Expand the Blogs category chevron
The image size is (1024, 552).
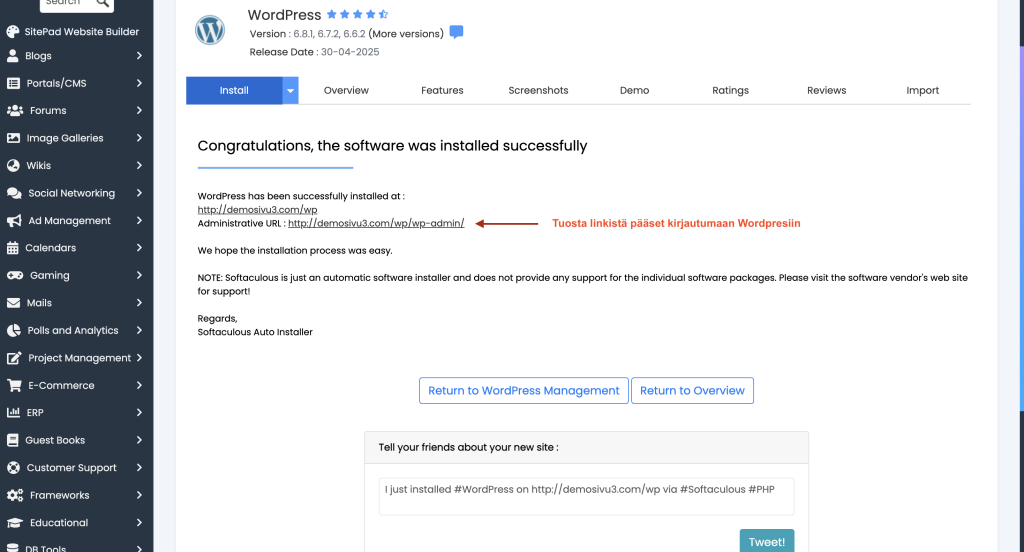coord(139,56)
